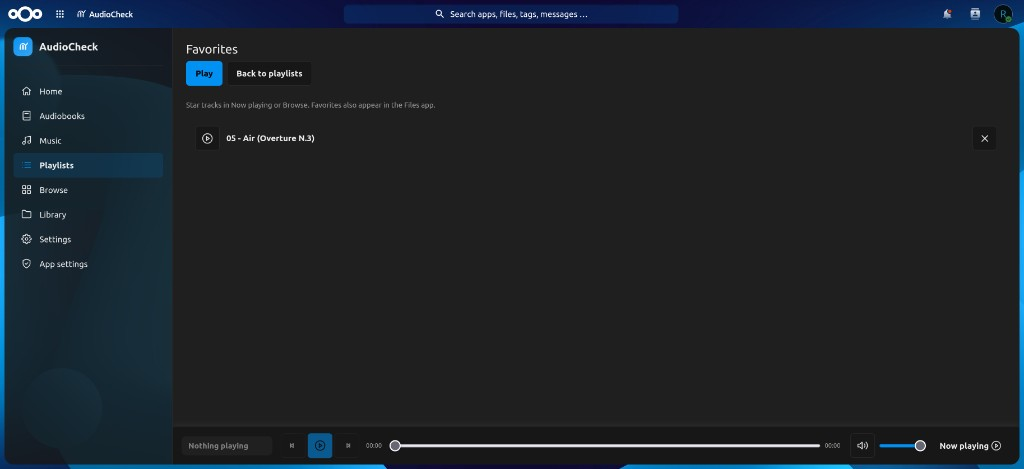
Task: Click the playback seek bar
Action: (607, 445)
